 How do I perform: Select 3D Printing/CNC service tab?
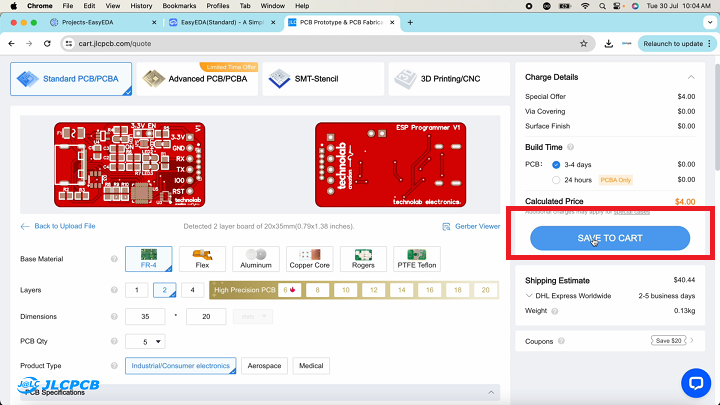[x=449, y=79]
